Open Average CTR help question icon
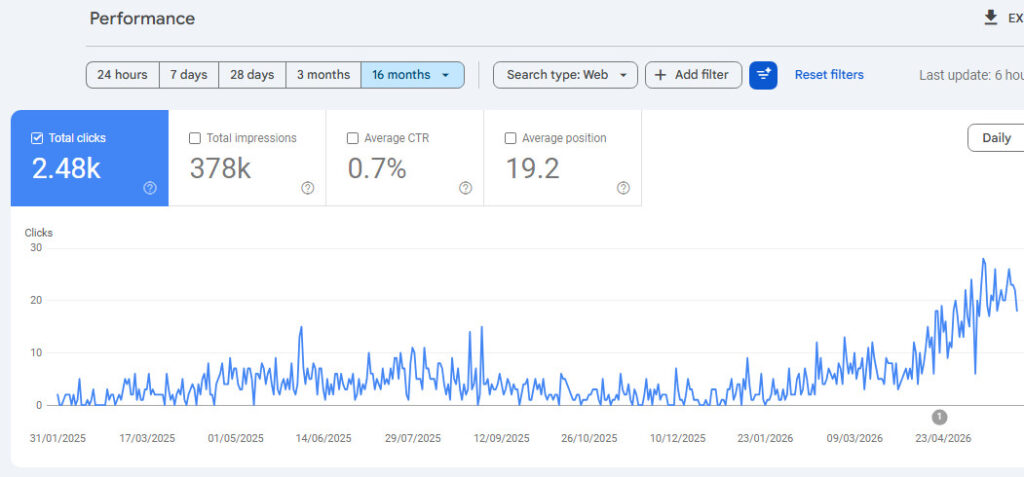 (466, 188)
